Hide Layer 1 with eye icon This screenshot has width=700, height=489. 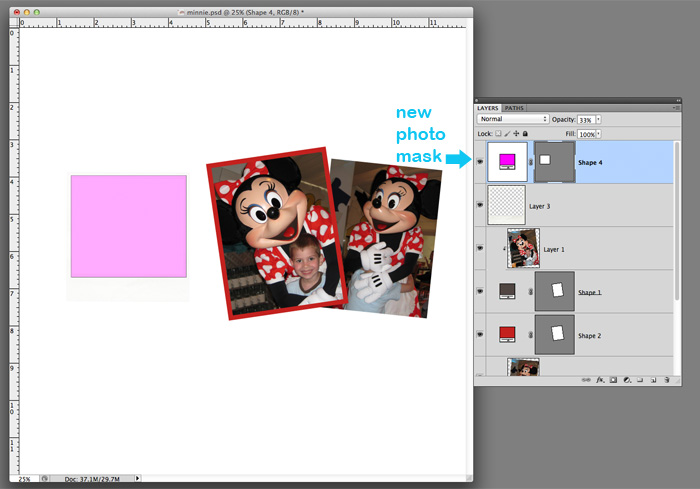pyautogui.click(x=480, y=248)
